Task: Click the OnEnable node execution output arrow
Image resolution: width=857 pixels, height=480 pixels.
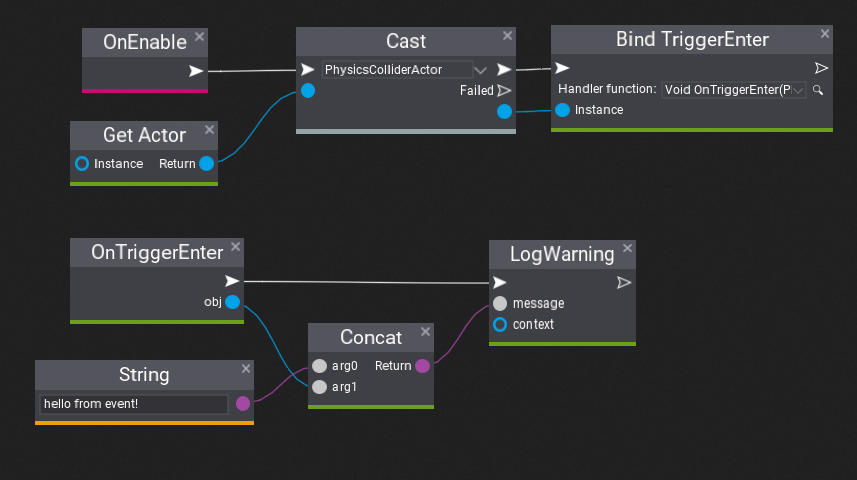Action: tap(196, 71)
